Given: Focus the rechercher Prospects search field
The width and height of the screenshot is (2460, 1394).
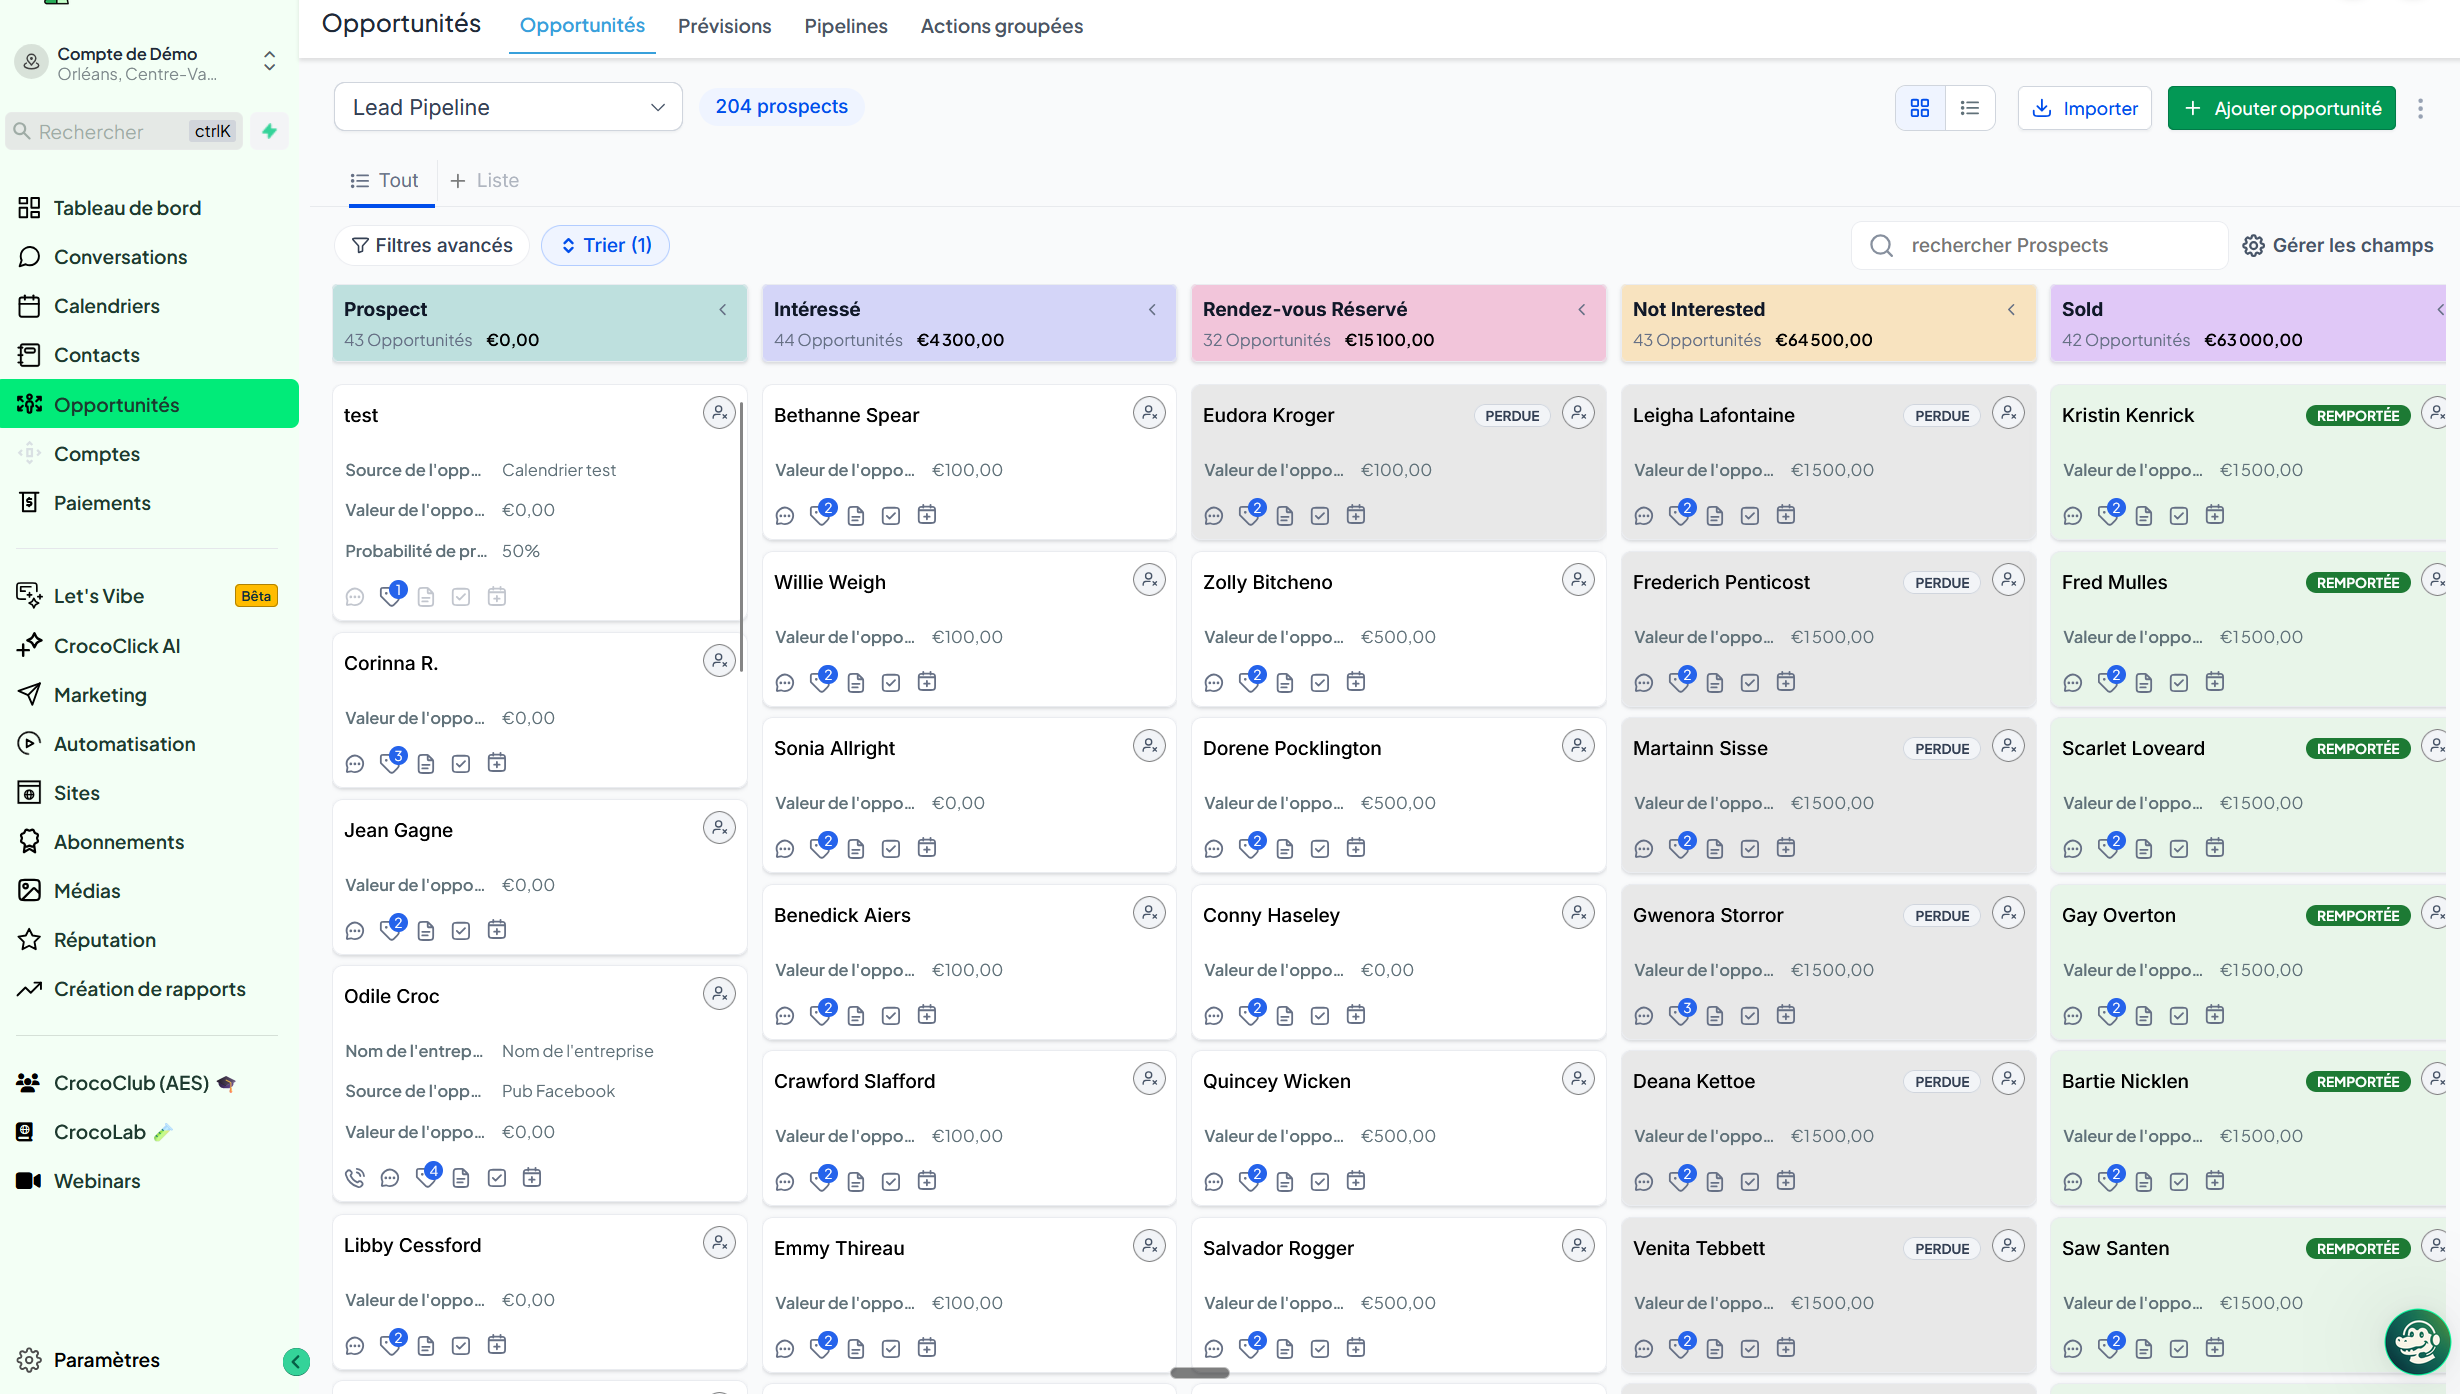Looking at the screenshot, I should tap(2040, 245).
